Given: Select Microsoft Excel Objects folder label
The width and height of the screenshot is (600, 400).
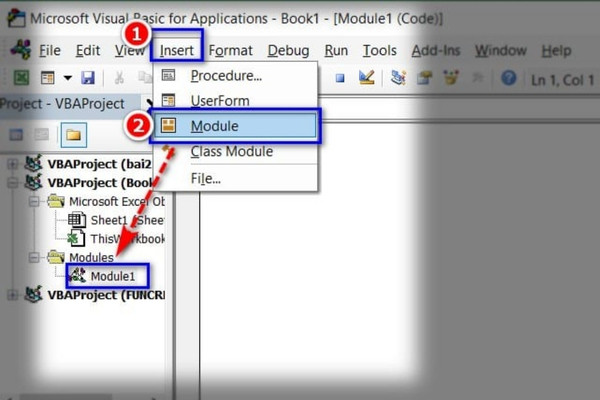Looking at the screenshot, I should 117,201.
